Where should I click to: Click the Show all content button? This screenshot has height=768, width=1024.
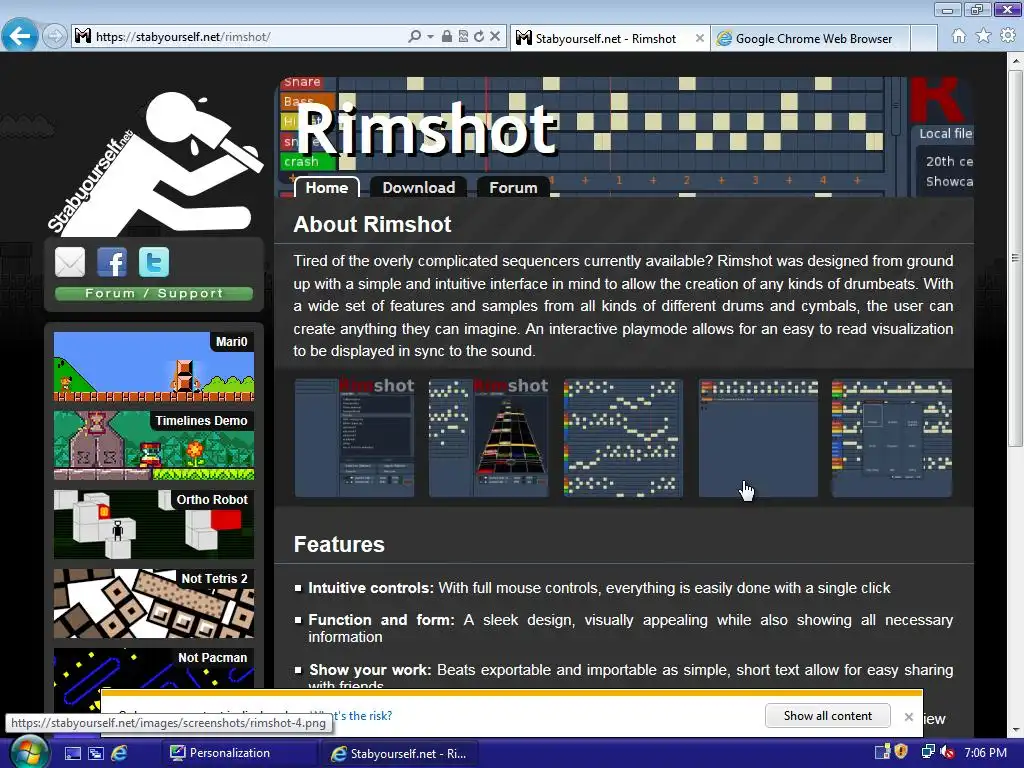coord(827,716)
